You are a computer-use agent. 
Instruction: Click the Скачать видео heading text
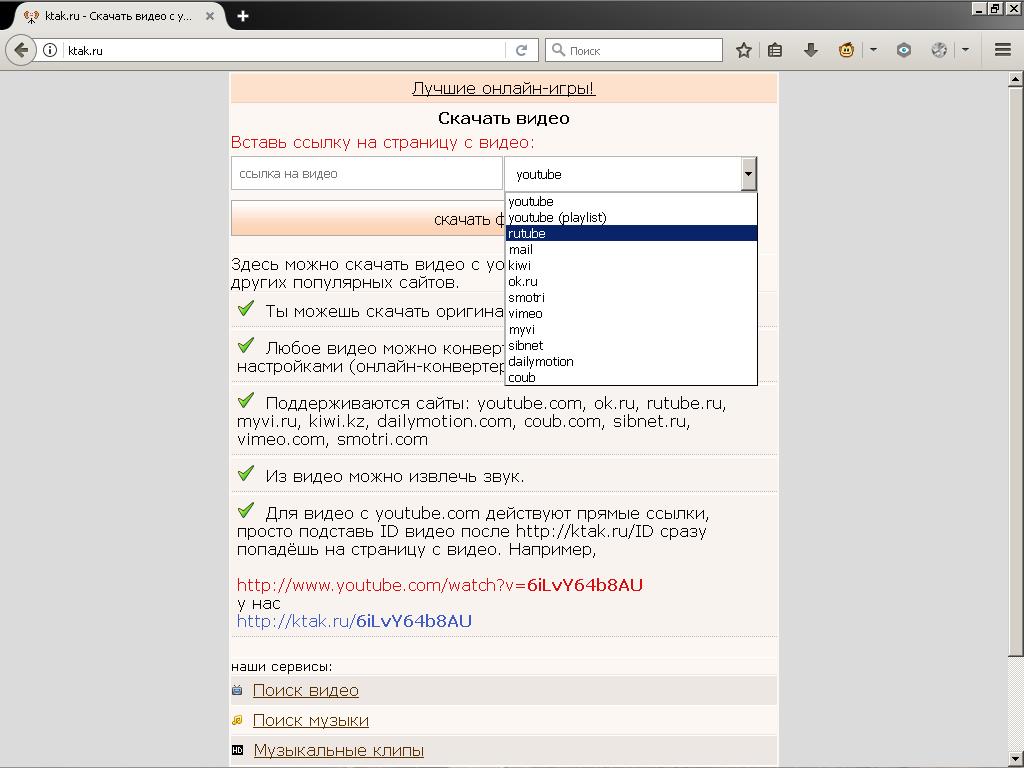point(504,118)
